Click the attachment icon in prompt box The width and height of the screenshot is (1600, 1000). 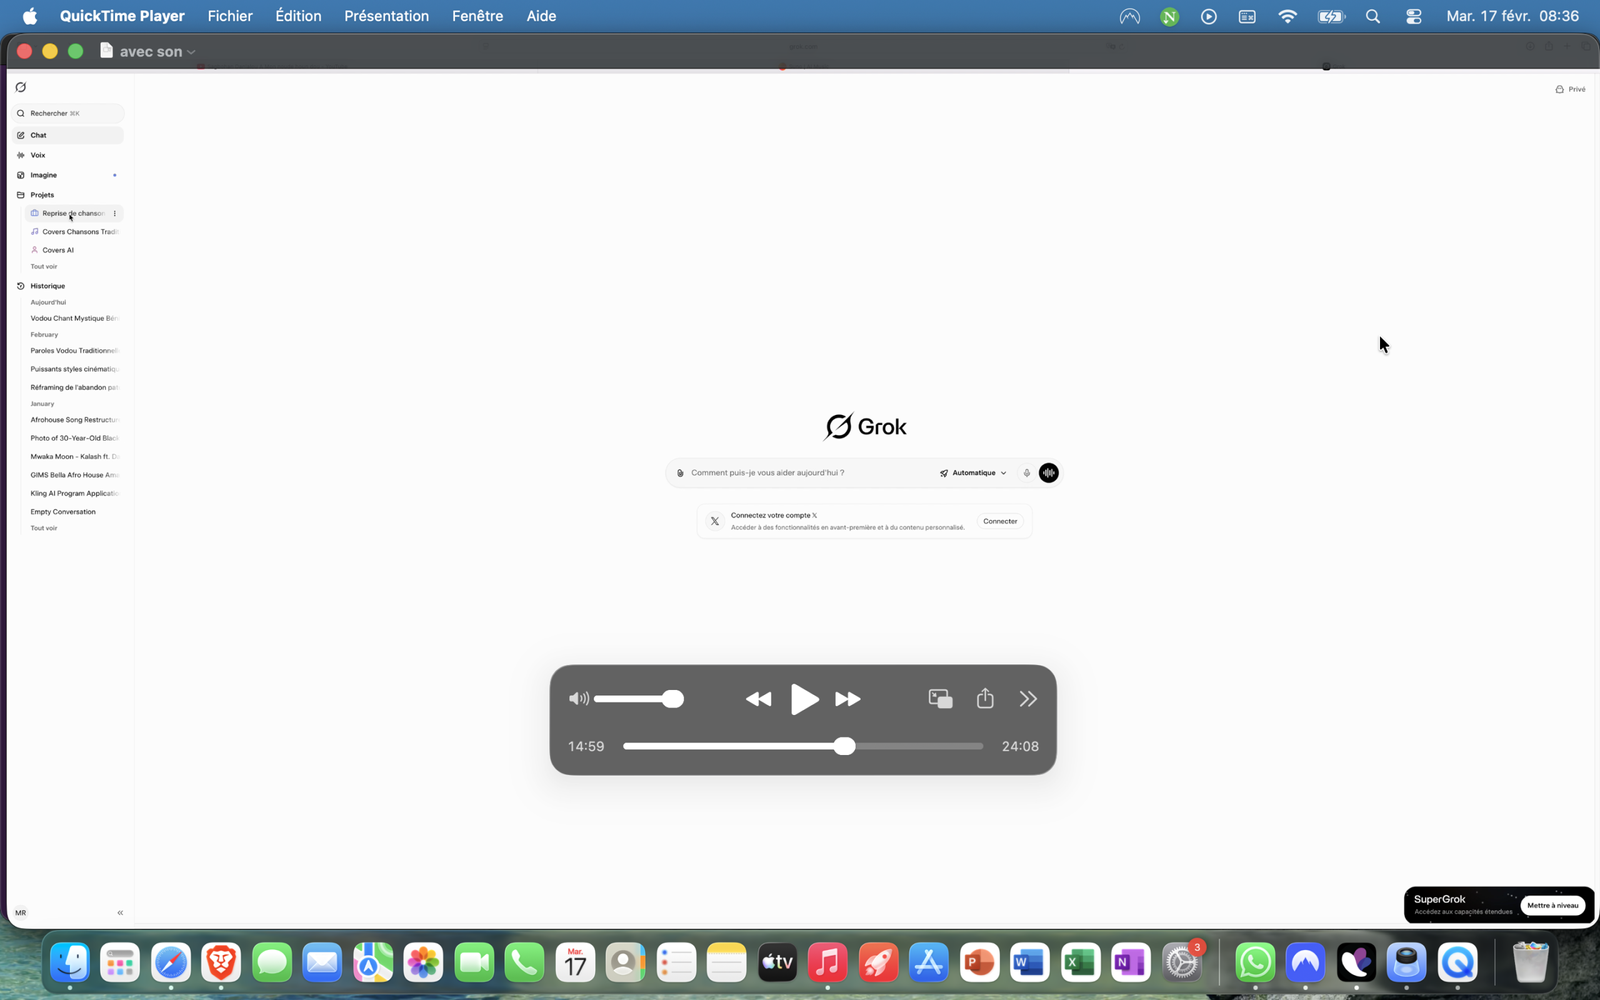coord(680,473)
